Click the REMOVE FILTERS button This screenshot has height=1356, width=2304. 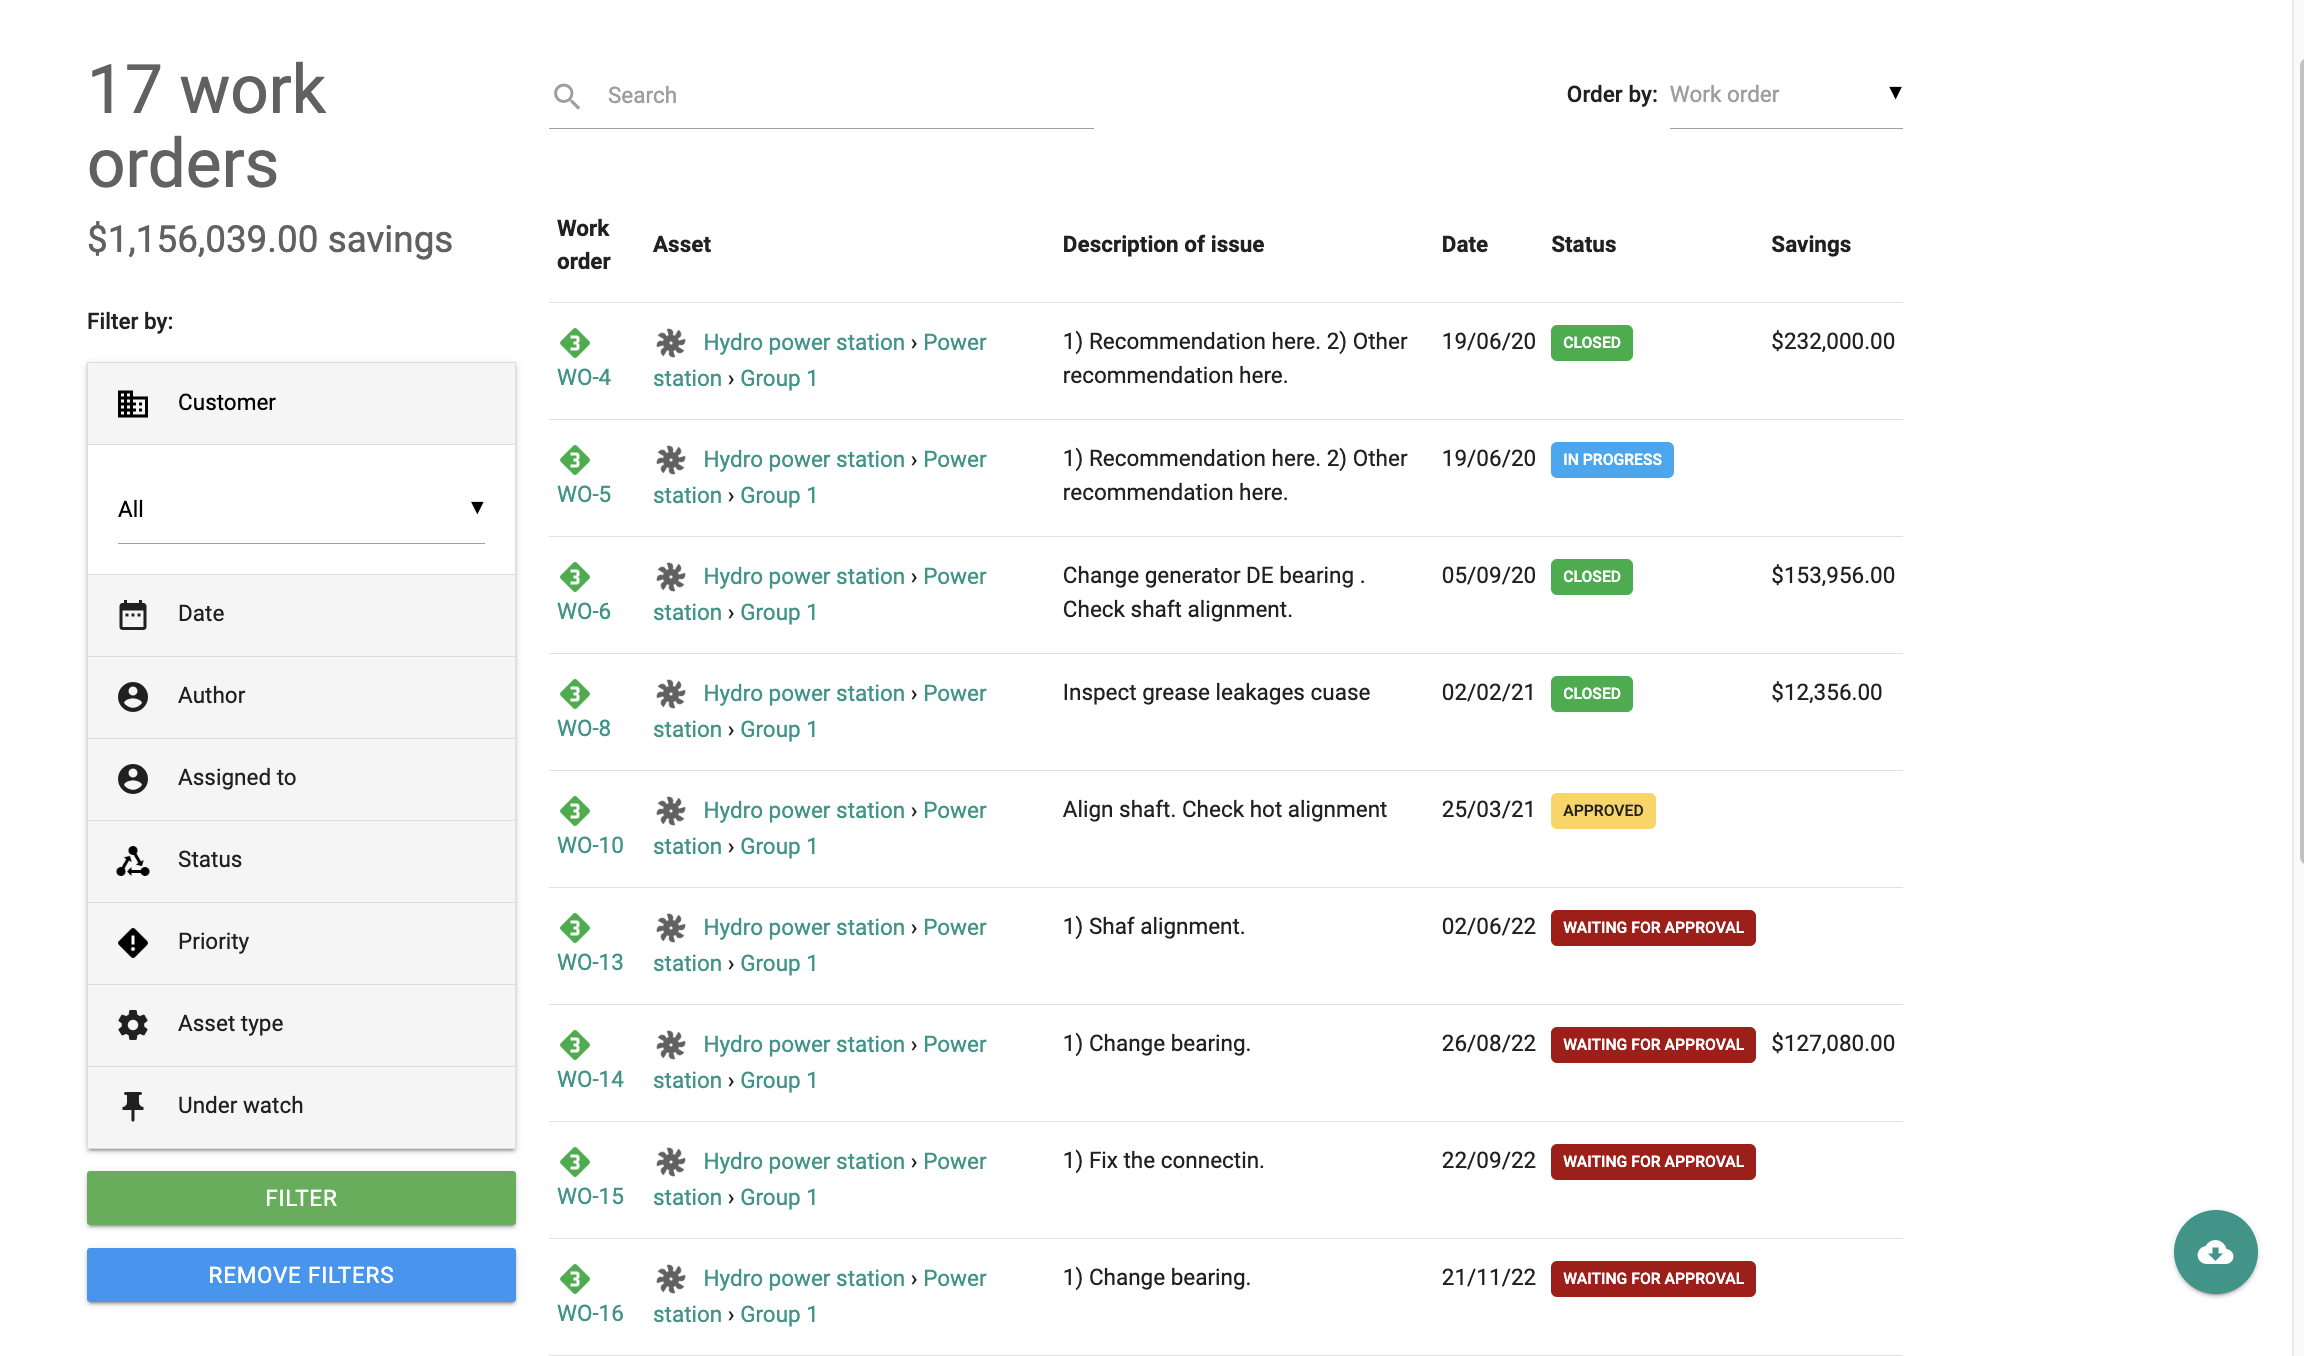300,1275
